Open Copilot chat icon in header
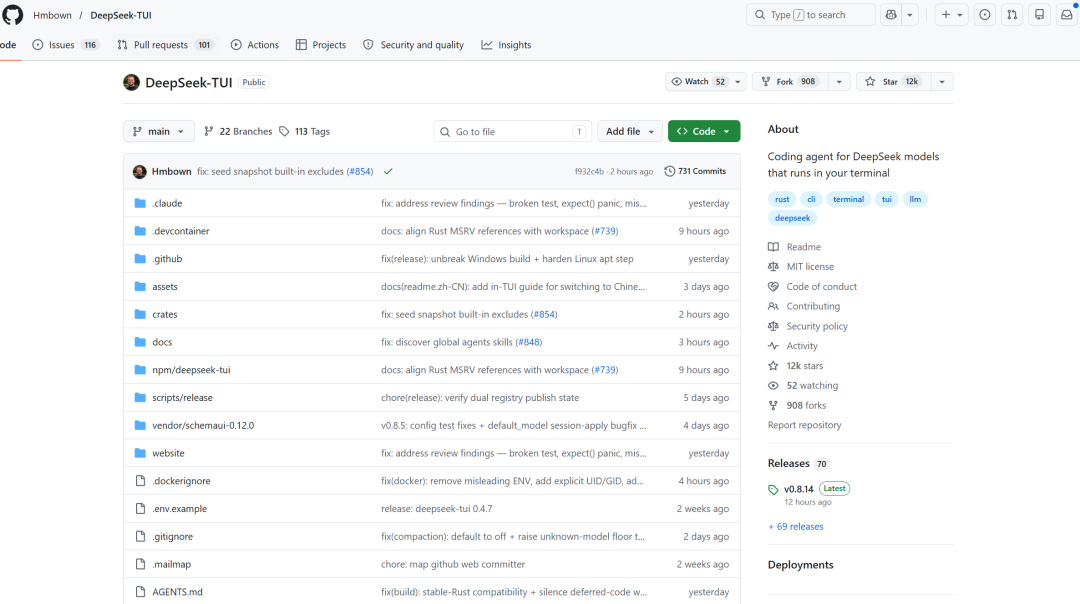 pyautogui.click(x=891, y=14)
